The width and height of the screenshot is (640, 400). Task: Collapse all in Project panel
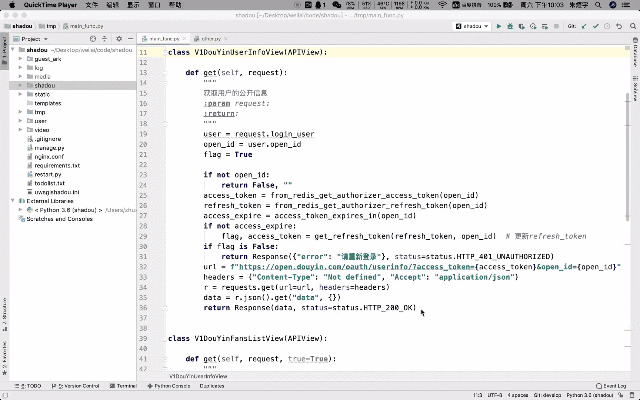pos(104,39)
